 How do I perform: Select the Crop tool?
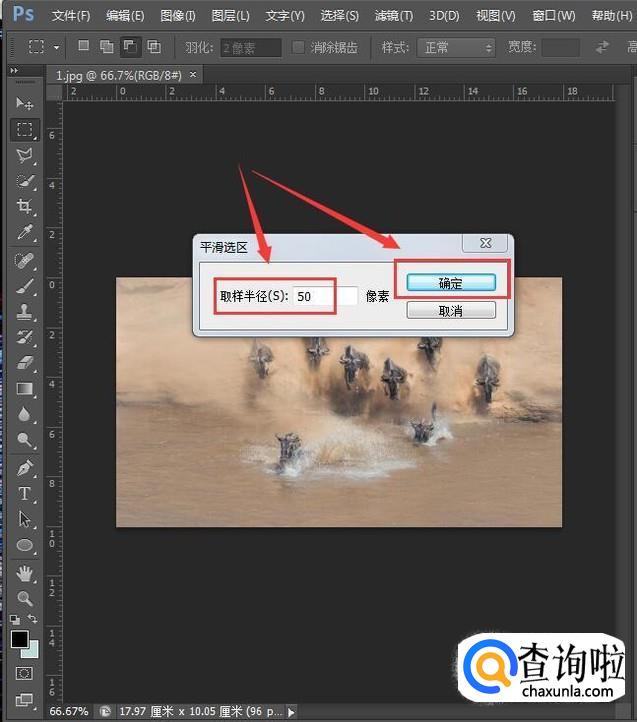(x=25, y=207)
